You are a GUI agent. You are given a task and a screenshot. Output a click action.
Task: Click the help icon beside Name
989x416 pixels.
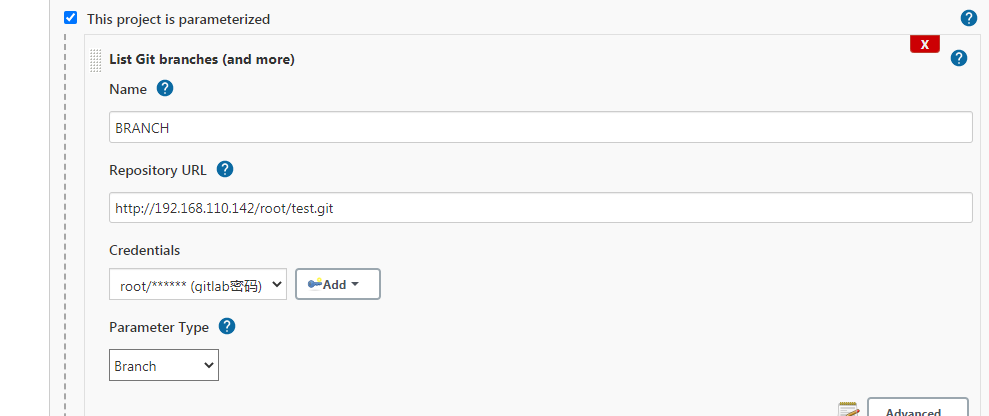tap(165, 88)
